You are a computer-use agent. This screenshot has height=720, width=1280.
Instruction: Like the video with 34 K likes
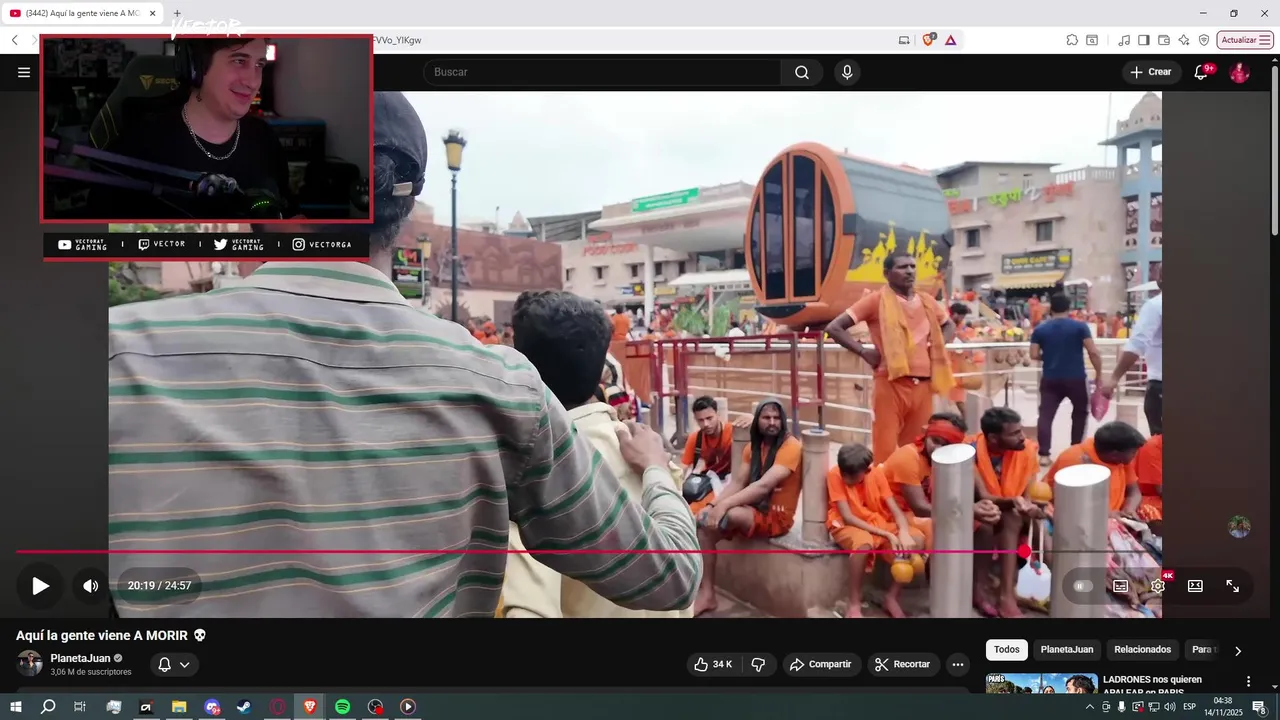(x=712, y=664)
